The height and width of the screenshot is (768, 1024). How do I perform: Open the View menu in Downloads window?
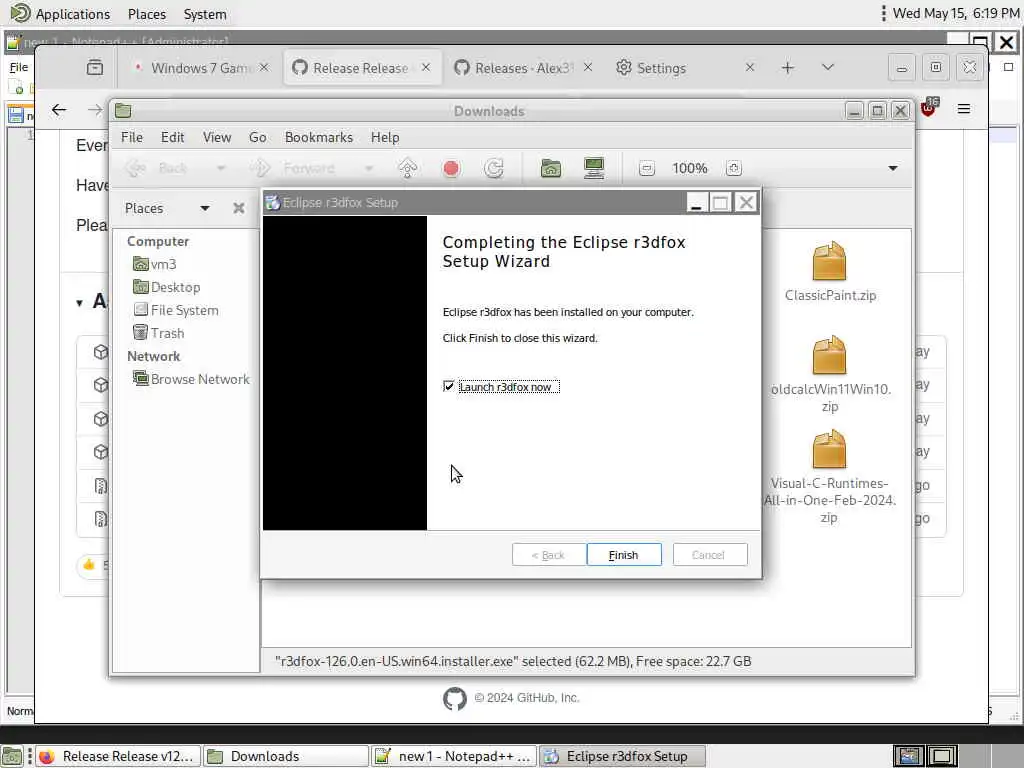[217, 138]
